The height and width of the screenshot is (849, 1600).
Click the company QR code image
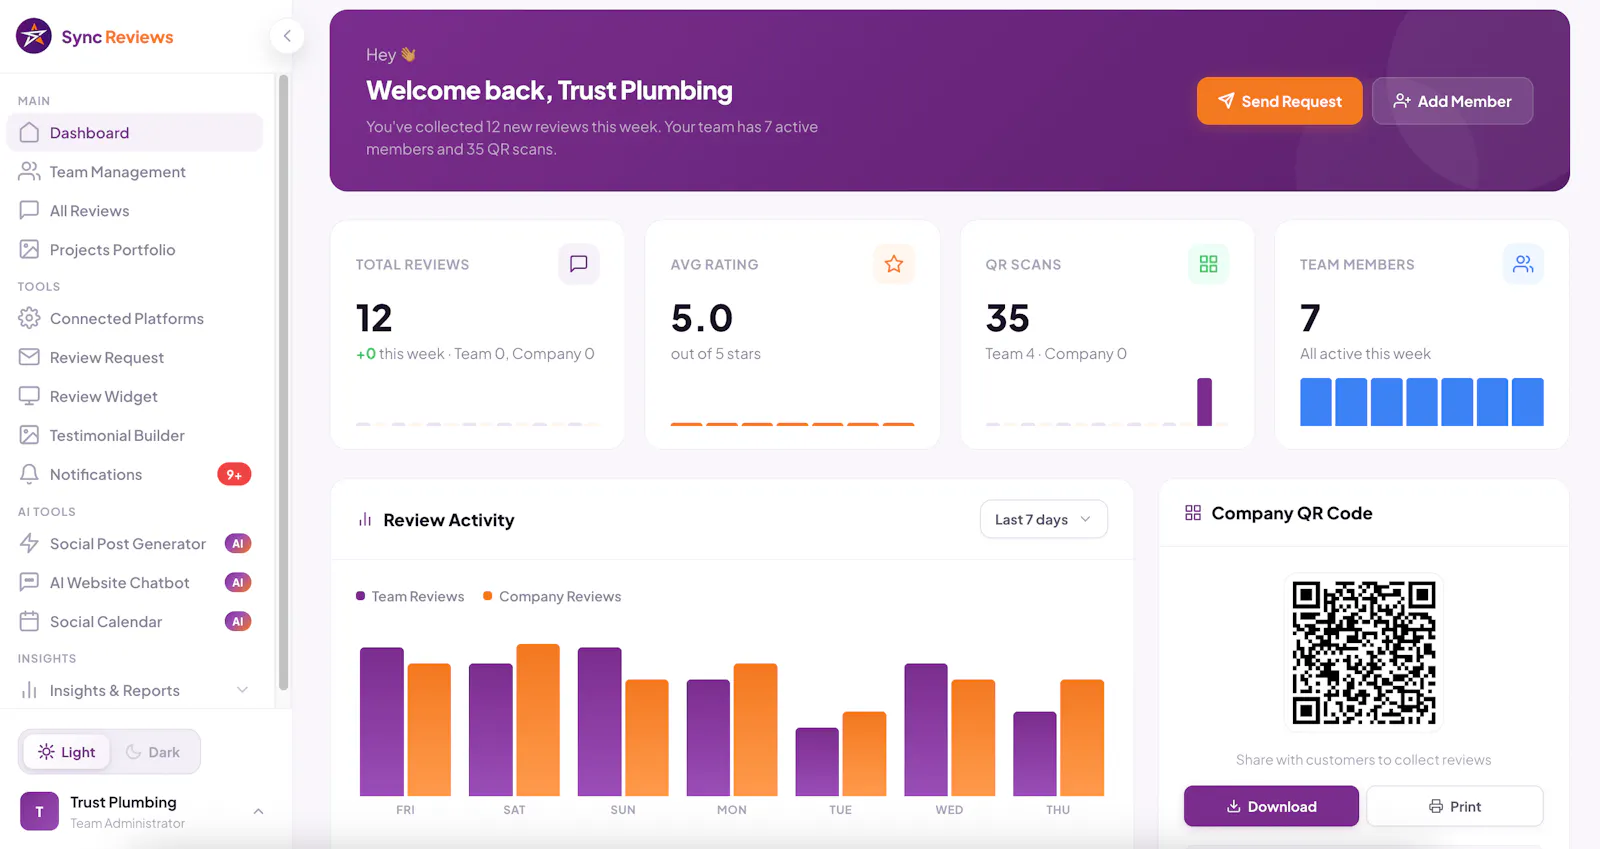point(1364,652)
